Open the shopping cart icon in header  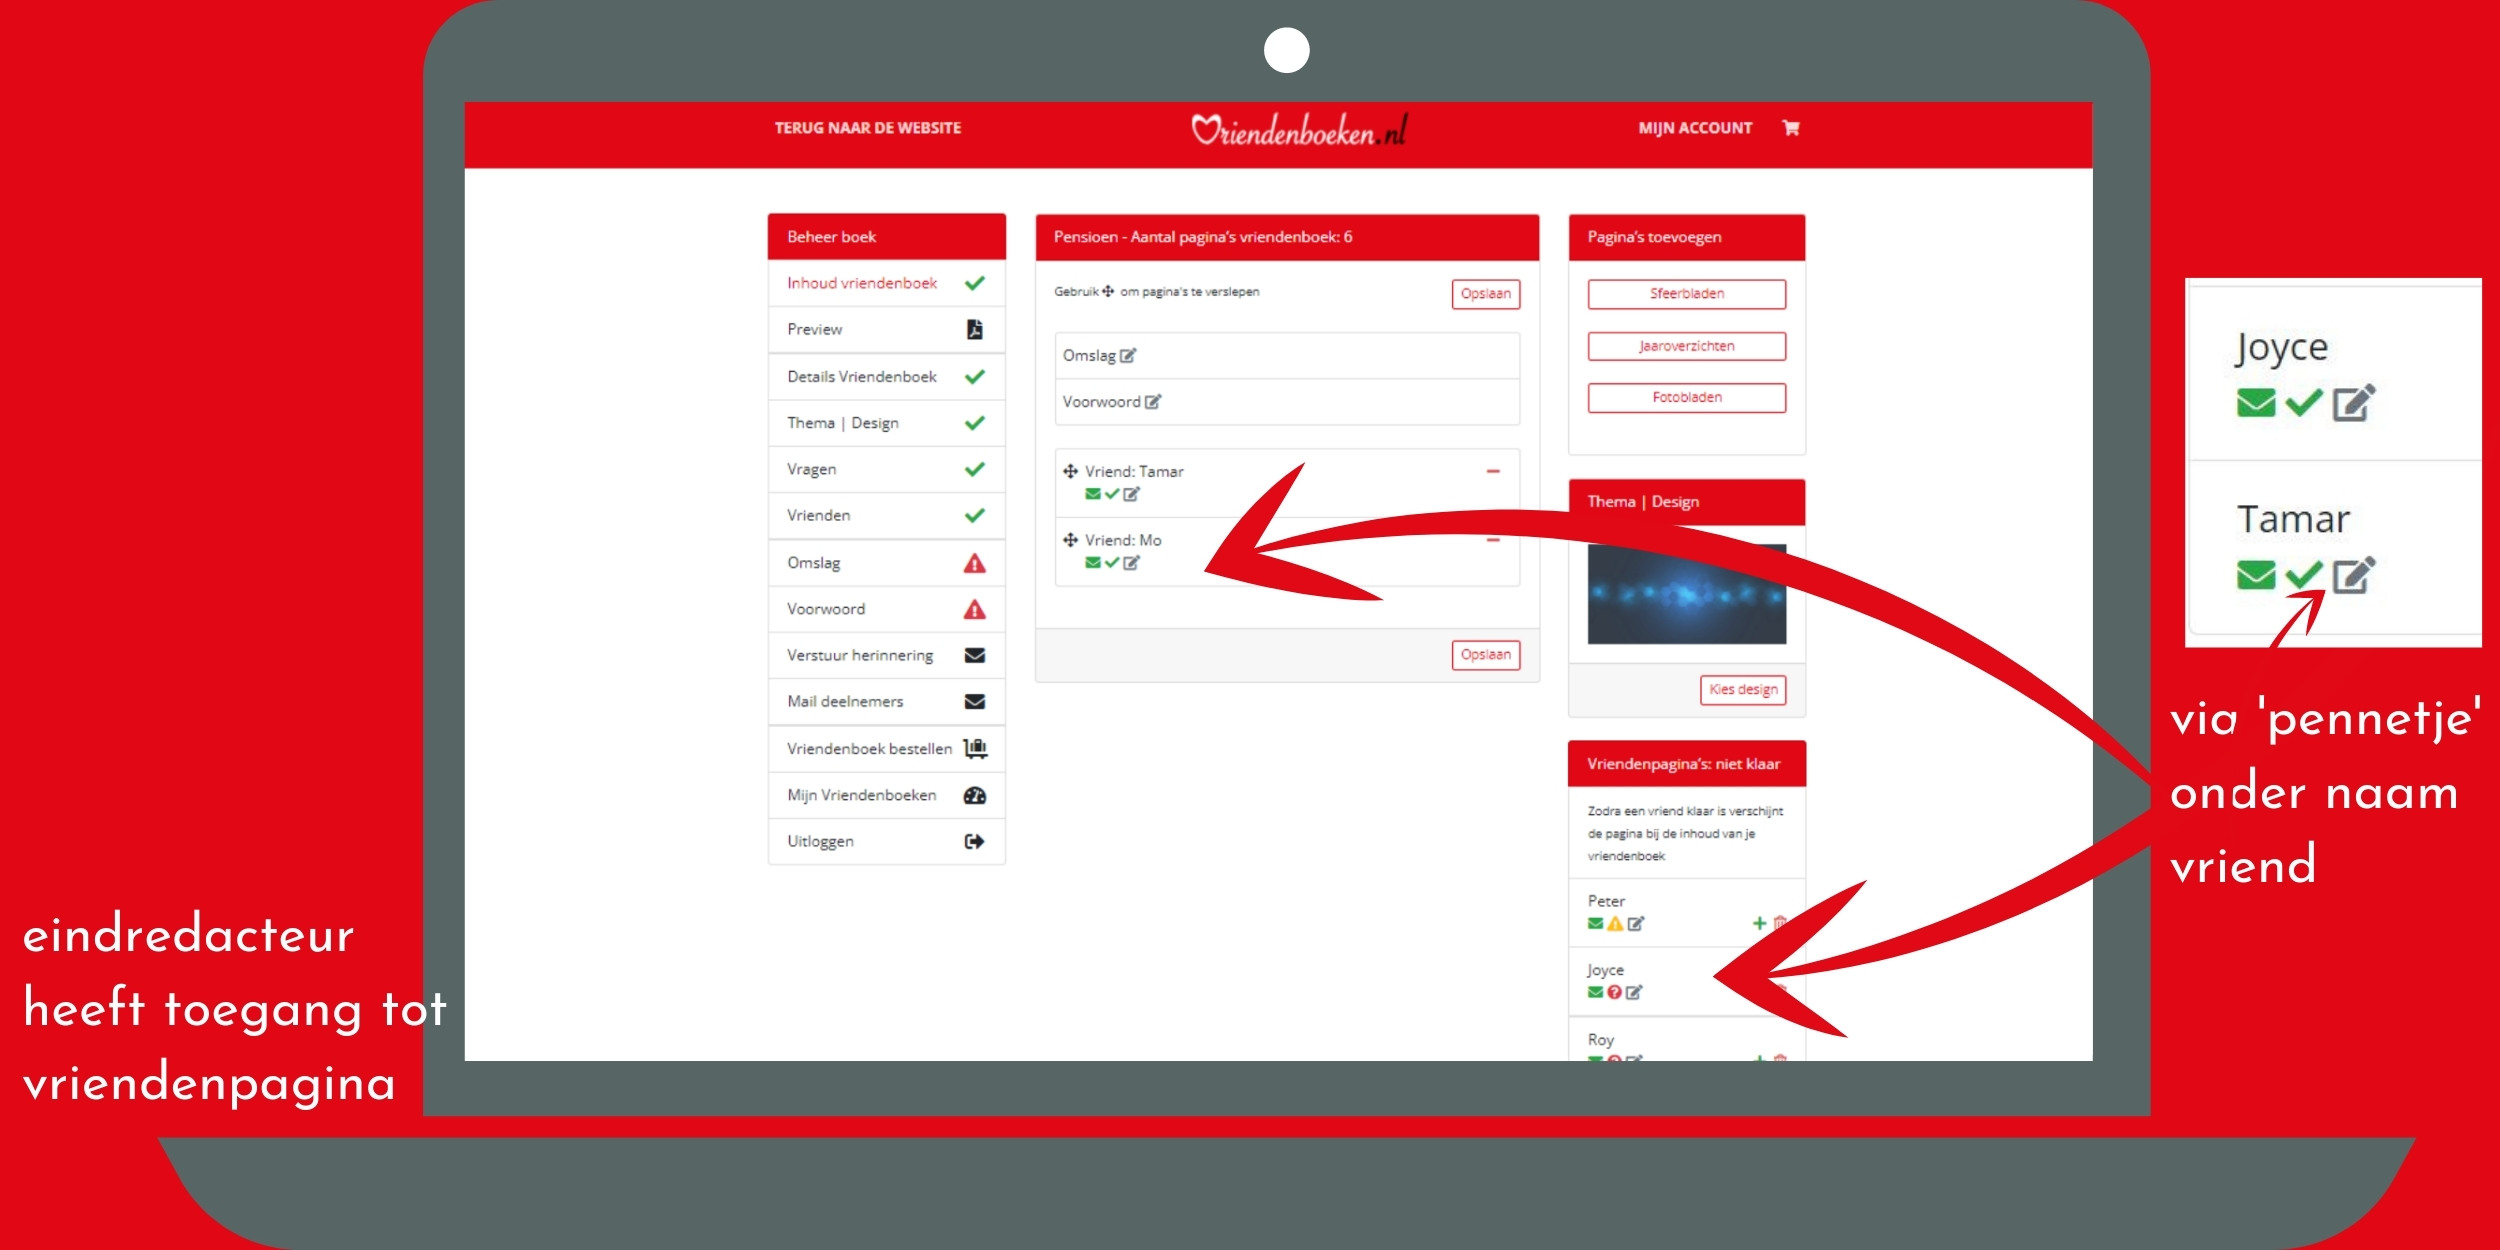click(x=1790, y=128)
